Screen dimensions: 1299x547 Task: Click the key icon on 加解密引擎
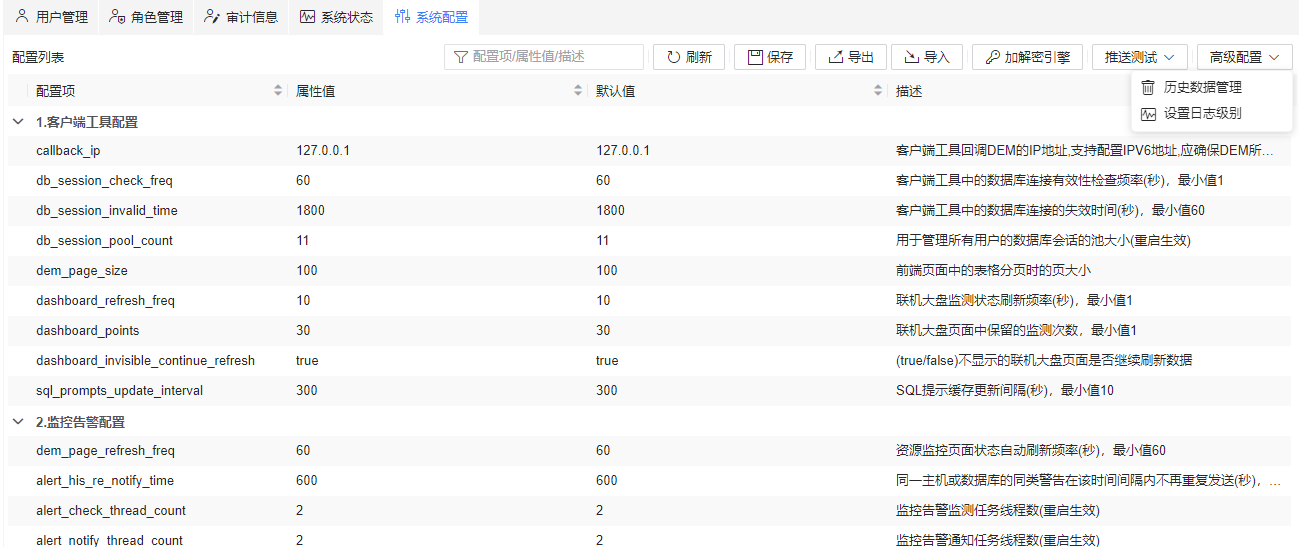(993, 57)
